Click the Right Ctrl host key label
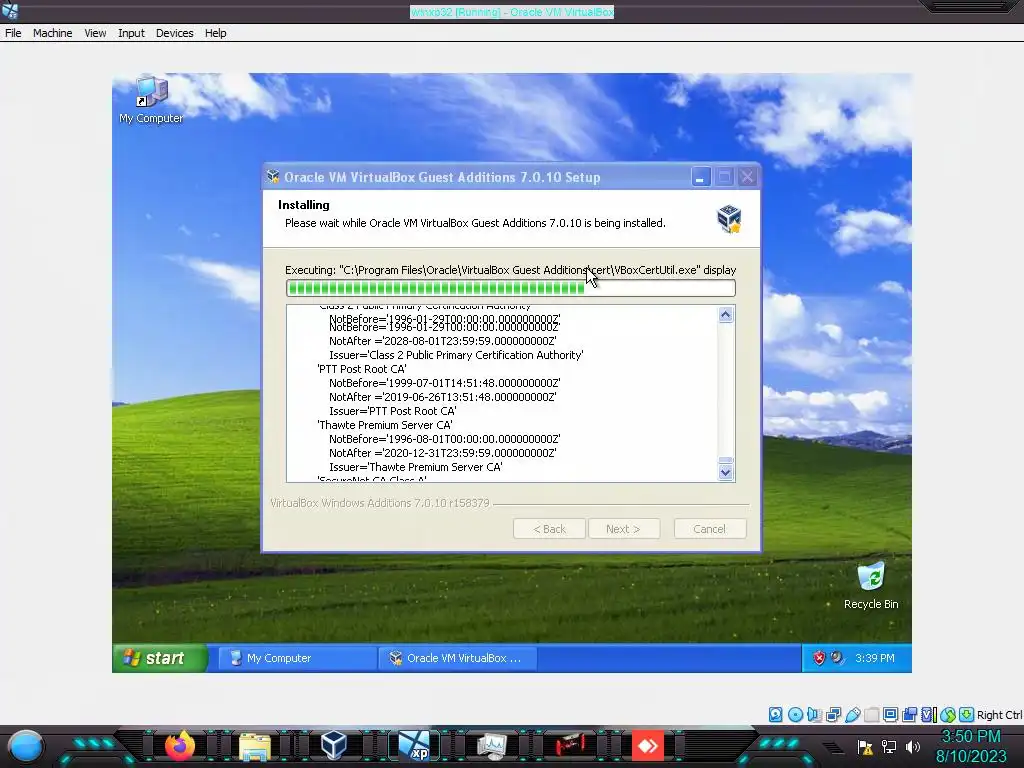The height and width of the screenshot is (768, 1024). (999, 715)
